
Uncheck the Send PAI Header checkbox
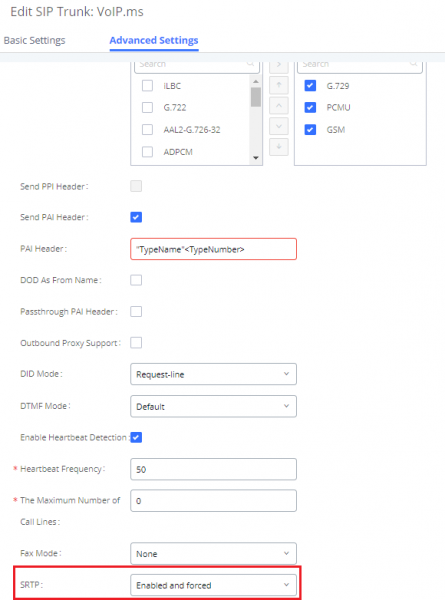[x=136, y=217]
